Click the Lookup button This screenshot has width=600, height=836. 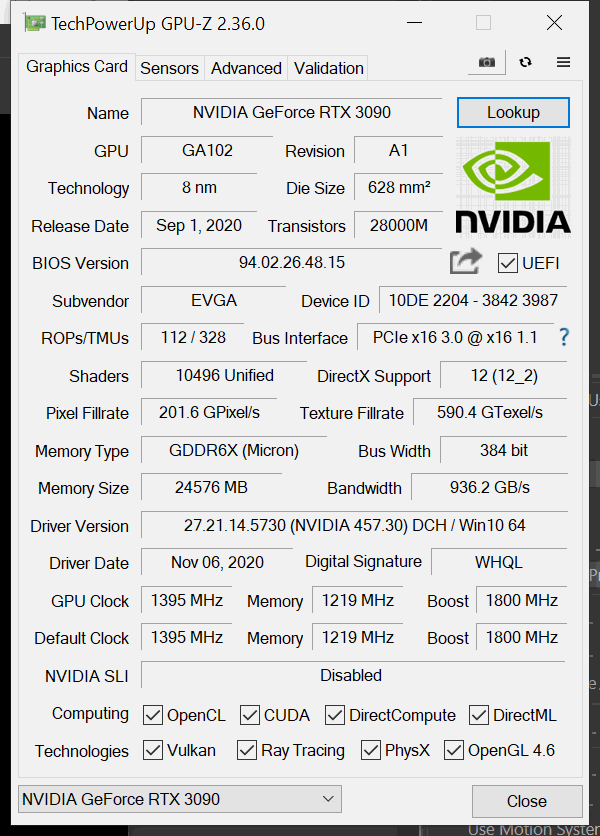point(513,112)
